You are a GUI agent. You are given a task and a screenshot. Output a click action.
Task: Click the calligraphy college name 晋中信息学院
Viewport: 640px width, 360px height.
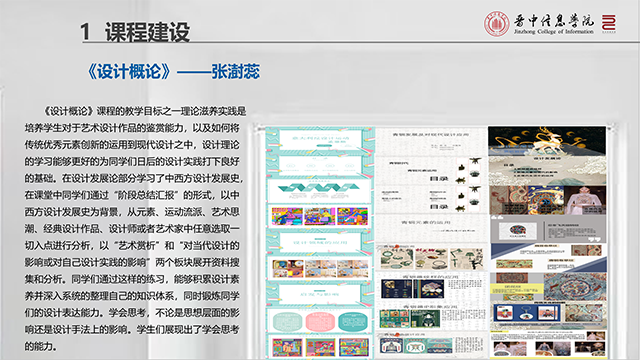coord(553,20)
